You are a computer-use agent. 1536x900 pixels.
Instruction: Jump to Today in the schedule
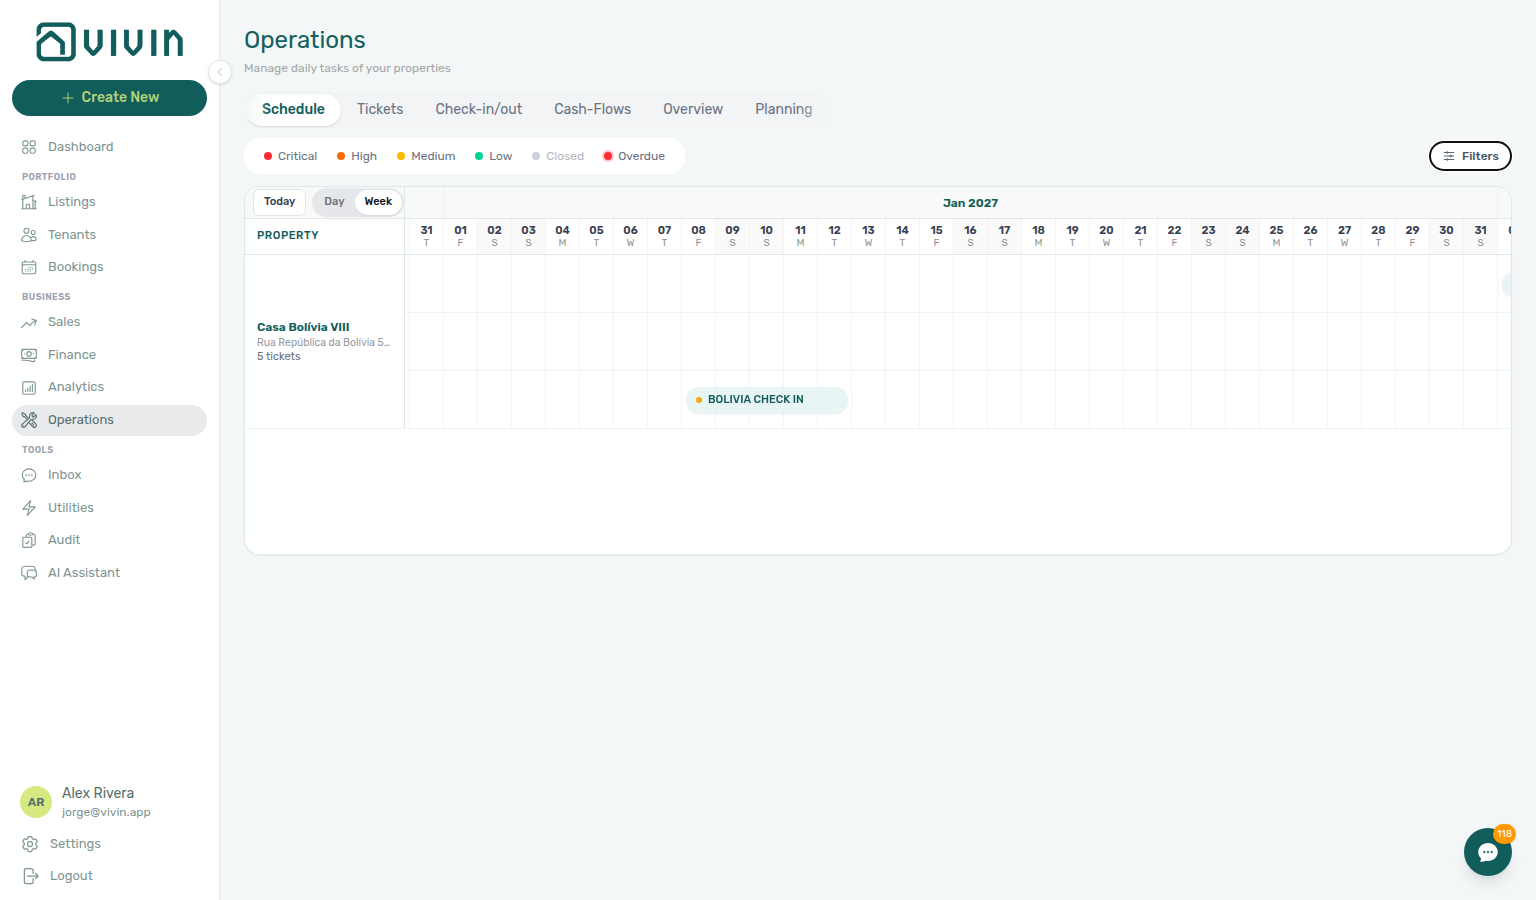[279, 202]
